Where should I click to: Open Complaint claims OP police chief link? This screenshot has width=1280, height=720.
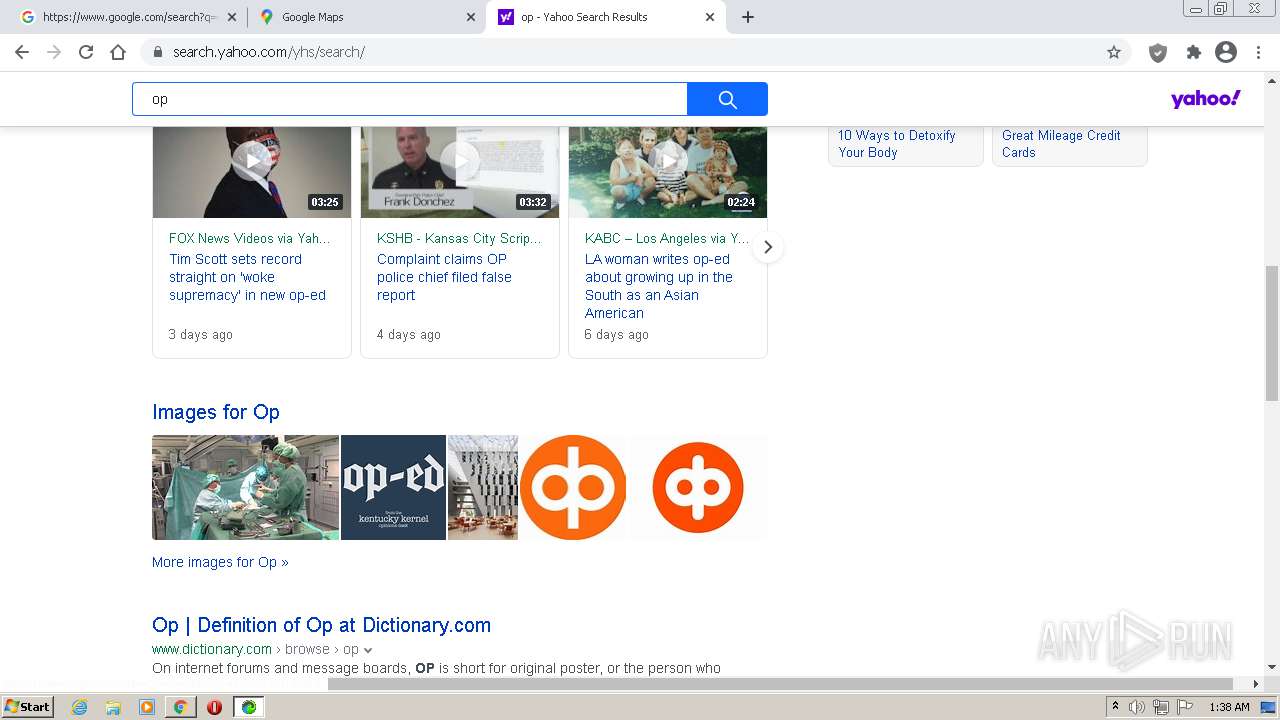pos(444,277)
